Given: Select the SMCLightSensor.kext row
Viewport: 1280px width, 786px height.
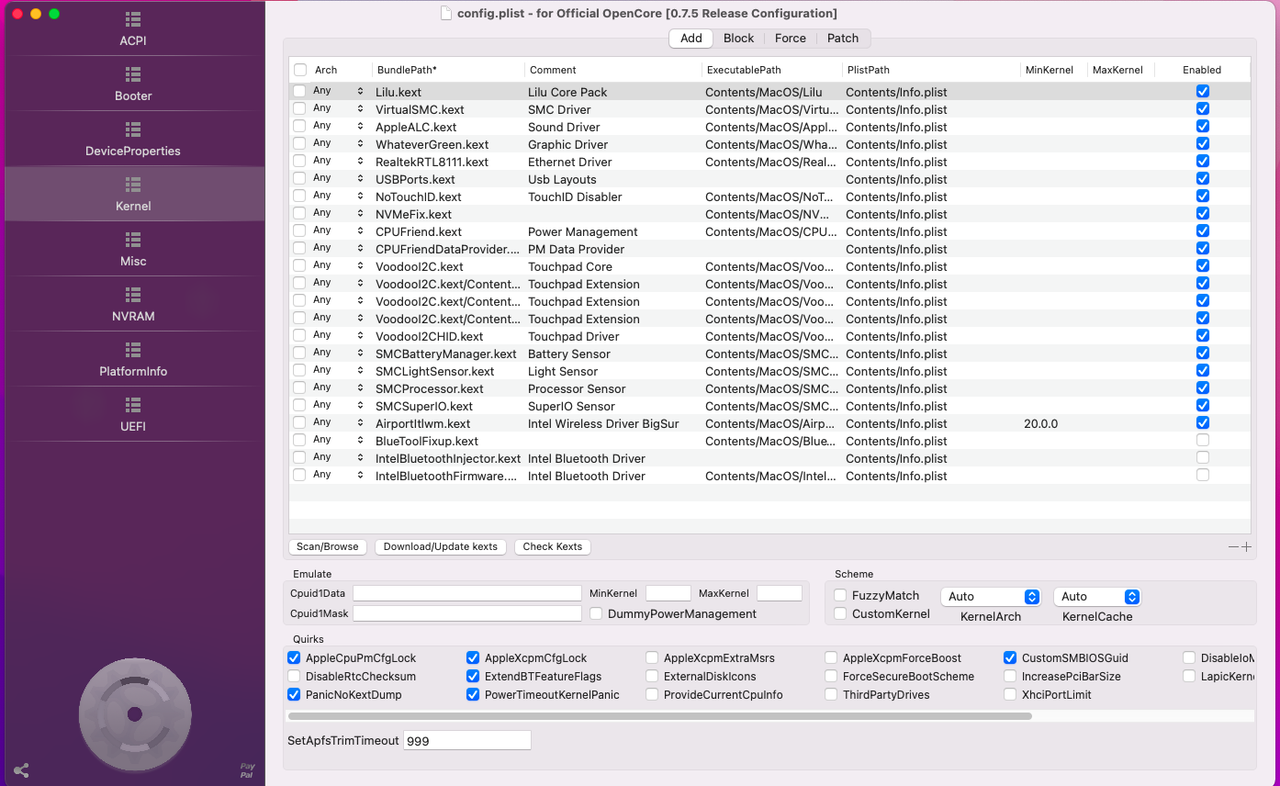Looking at the screenshot, I should (769, 371).
